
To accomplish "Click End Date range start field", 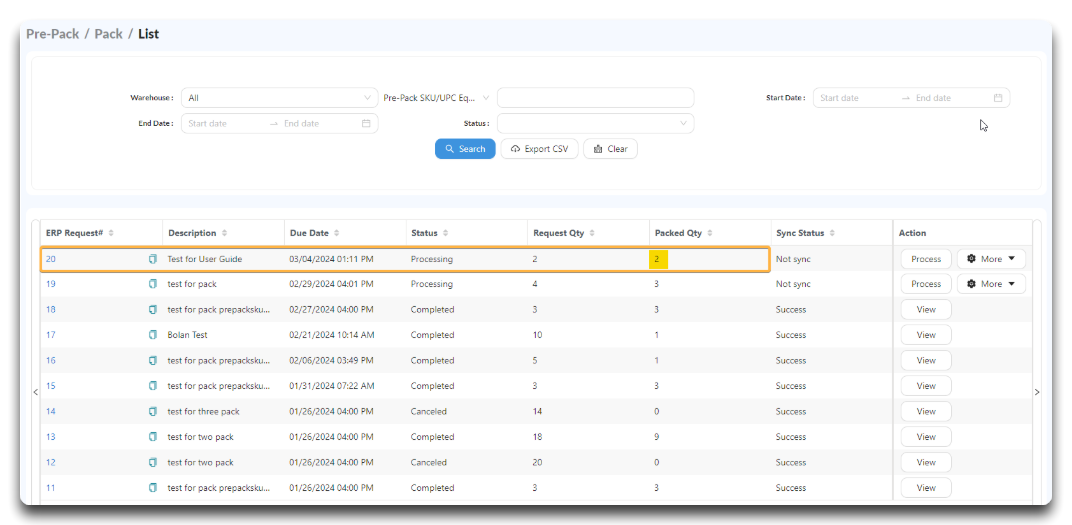I will coord(223,124).
